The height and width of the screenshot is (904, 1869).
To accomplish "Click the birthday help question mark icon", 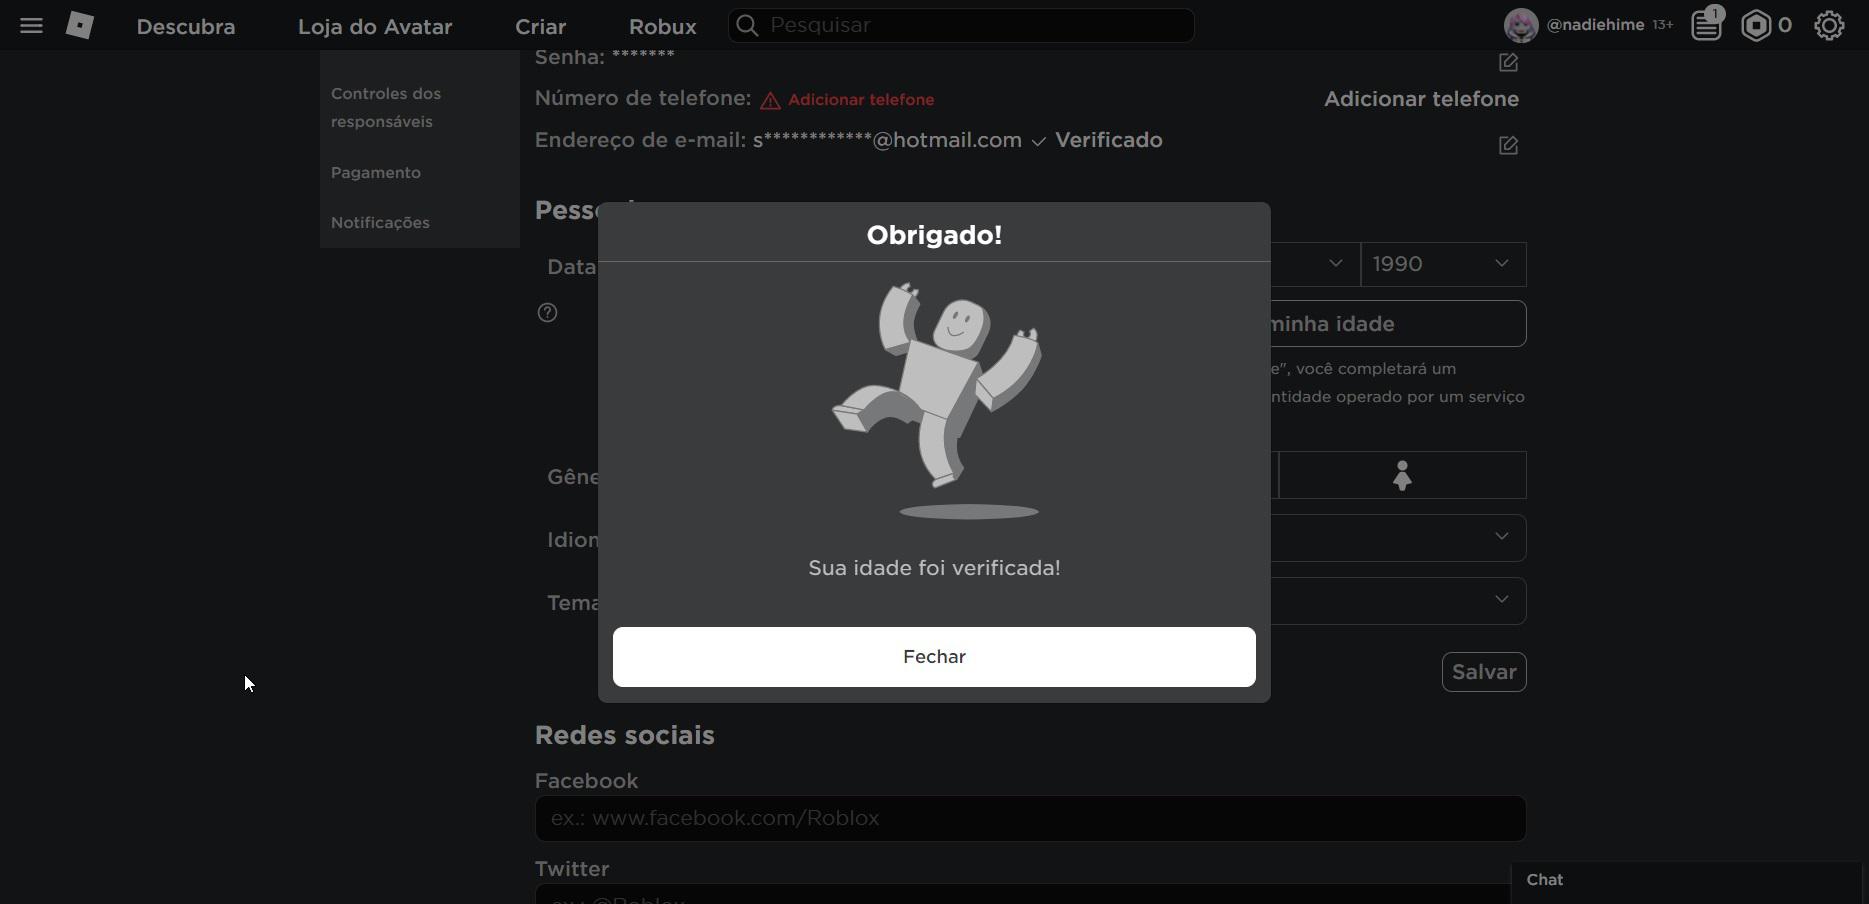I will pos(547,313).
